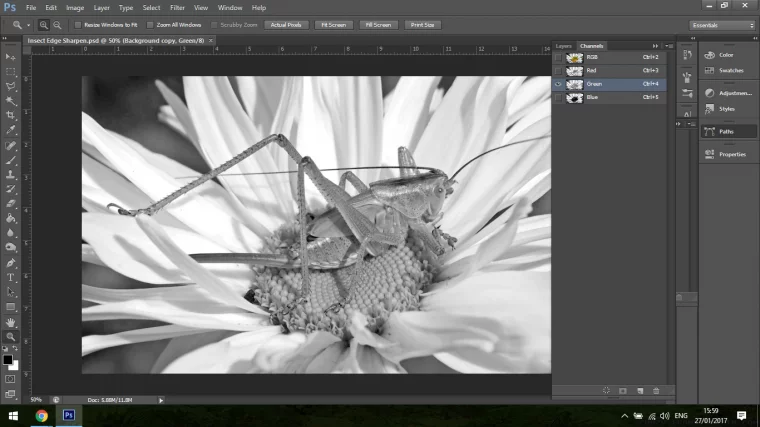Open the Filter menu
Screen dimensions: 760x427
coord(177,8)
